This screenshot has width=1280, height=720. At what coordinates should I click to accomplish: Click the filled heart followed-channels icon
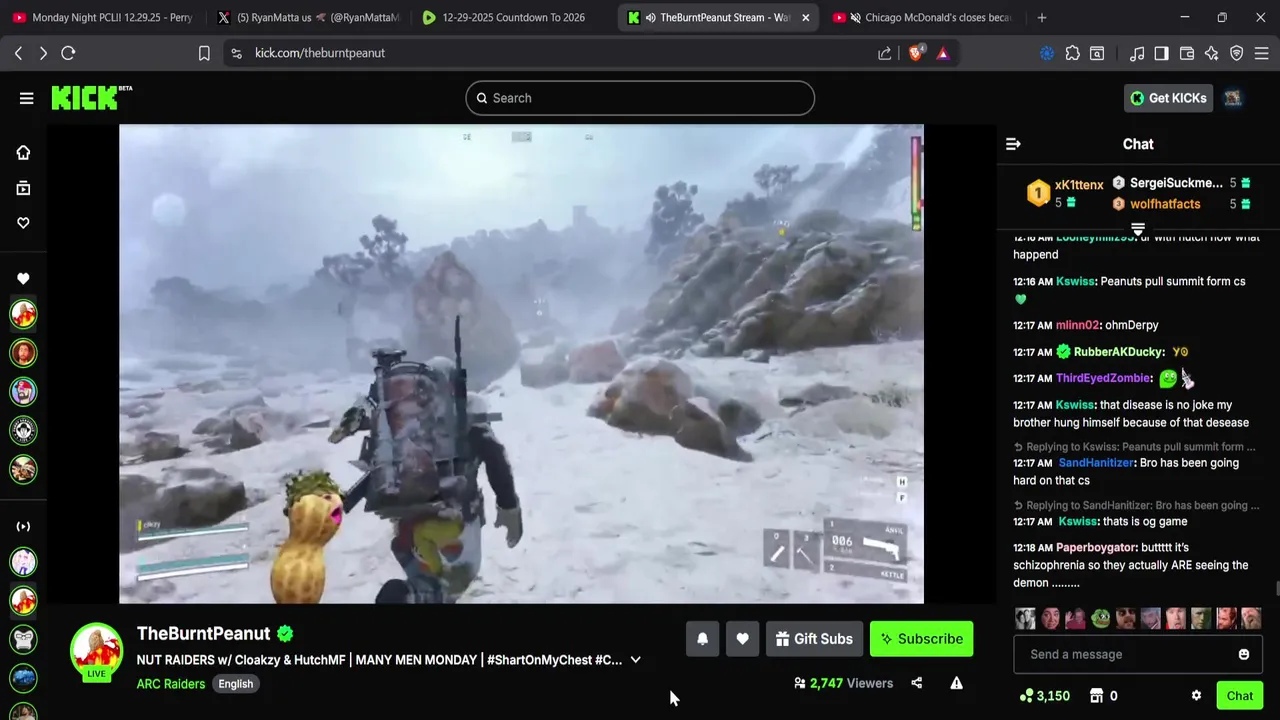pyautogui.click(x=23, y=278)
